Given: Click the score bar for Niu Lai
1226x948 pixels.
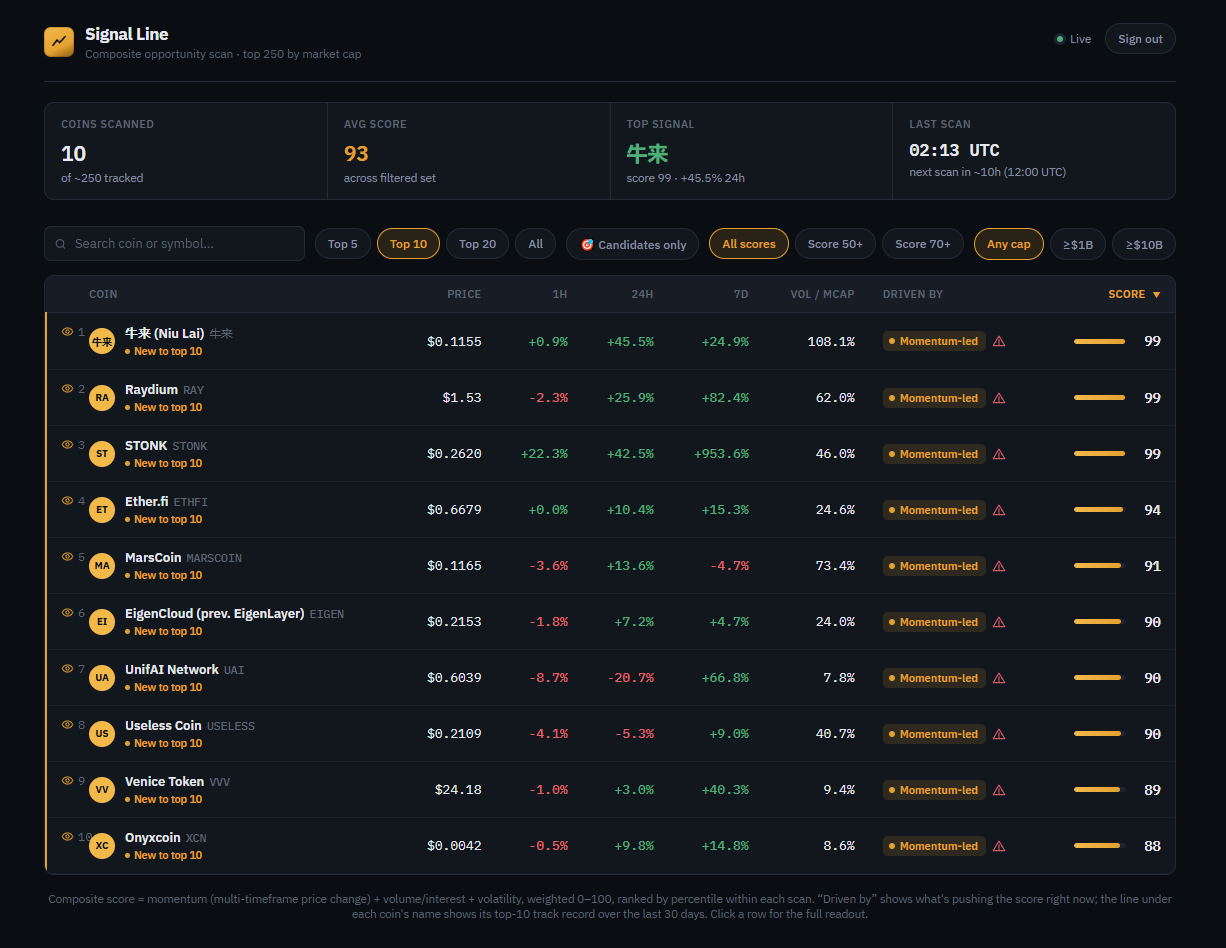Looking at the screenshot, I should click(x=1100, y=341).
